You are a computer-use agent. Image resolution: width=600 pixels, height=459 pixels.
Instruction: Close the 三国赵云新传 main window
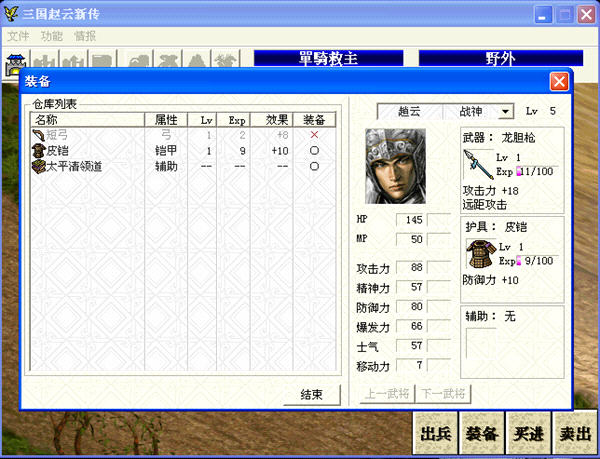pos(586,15)
